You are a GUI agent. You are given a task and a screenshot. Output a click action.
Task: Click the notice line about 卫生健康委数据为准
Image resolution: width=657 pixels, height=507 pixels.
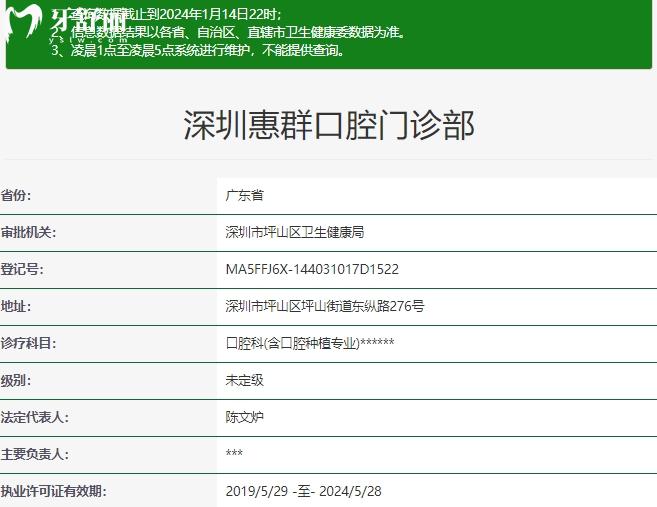(x=228, y=32)
